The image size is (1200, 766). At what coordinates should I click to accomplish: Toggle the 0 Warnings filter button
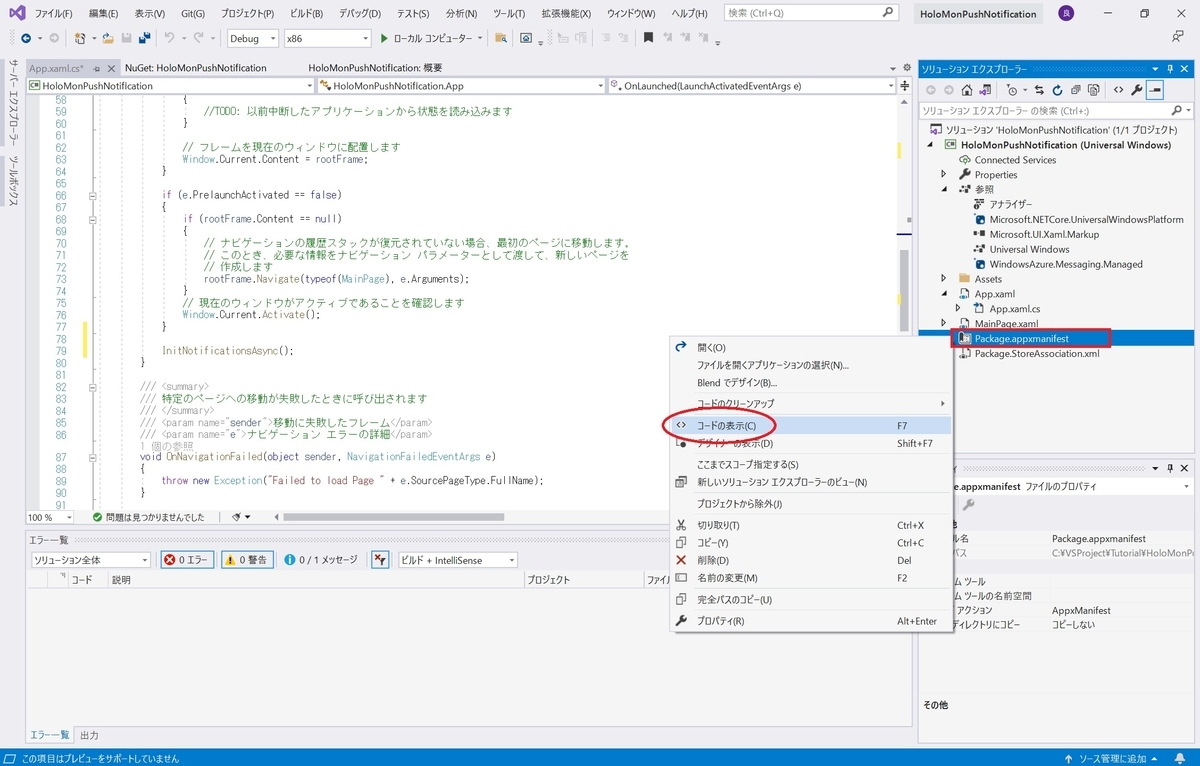(x=246, y=560)
